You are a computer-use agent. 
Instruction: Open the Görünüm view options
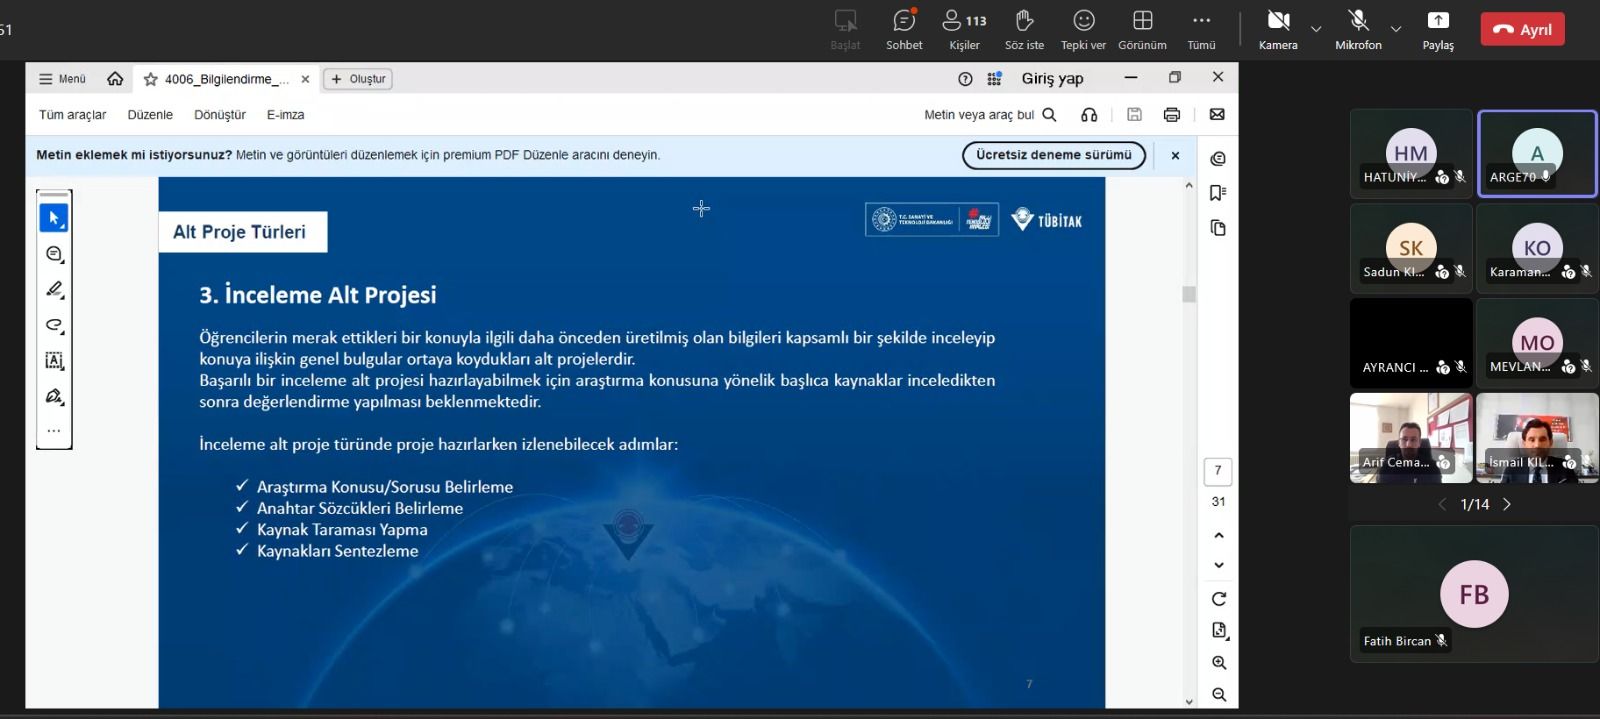coord(1142,29)
